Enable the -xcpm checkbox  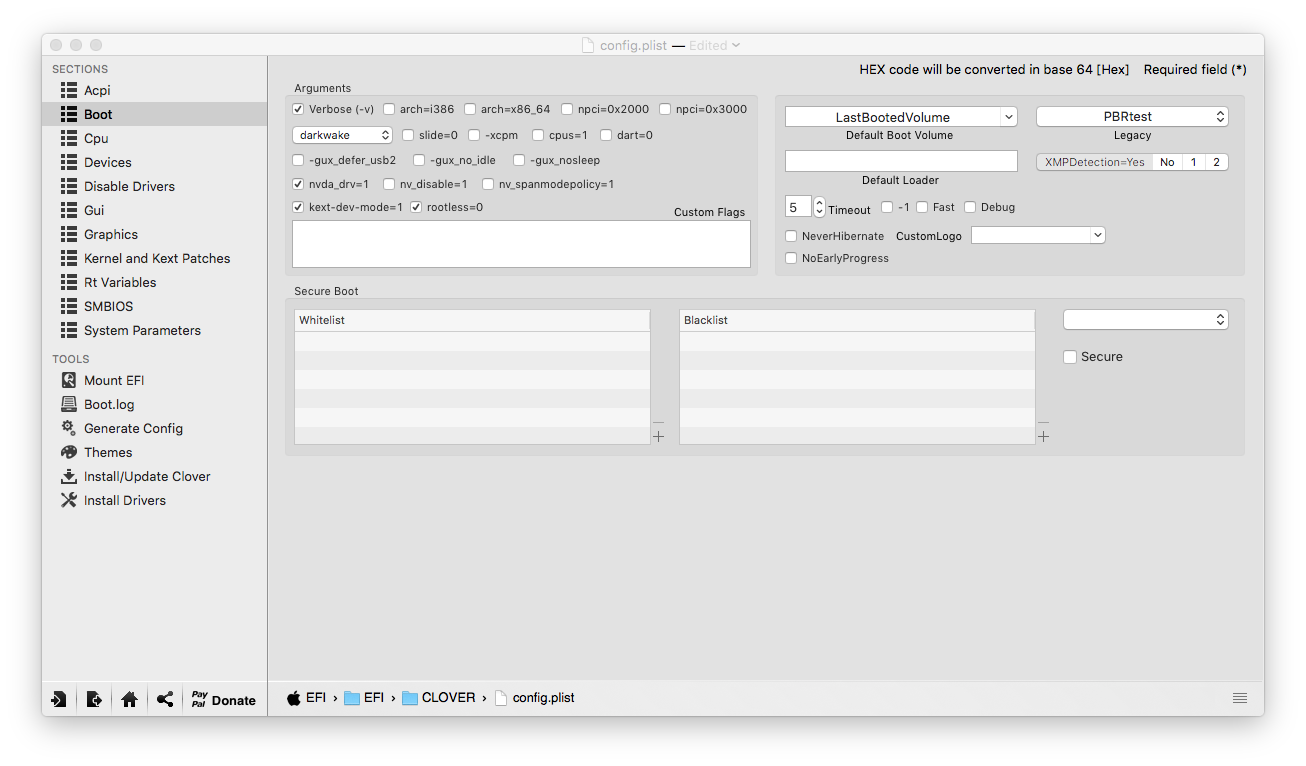point(474,135)
